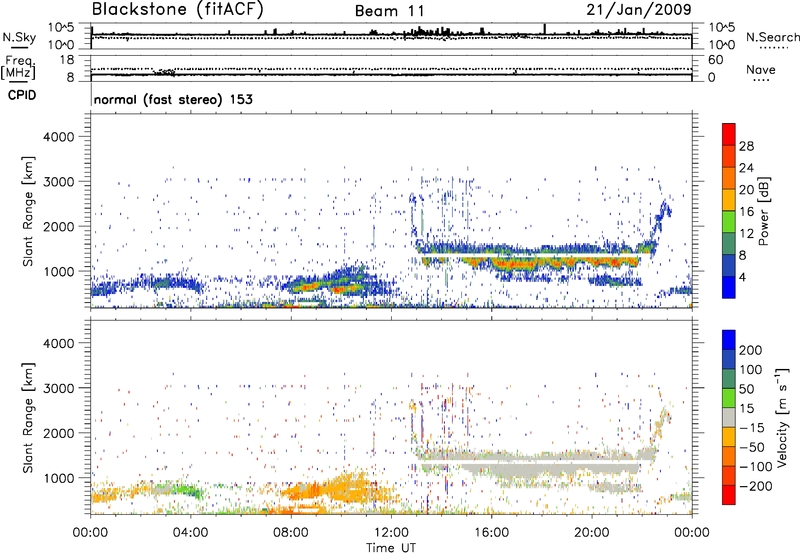Click the -50 label on the velocity colorbar
The image size is (800, 554).
[x=751, y=448]
